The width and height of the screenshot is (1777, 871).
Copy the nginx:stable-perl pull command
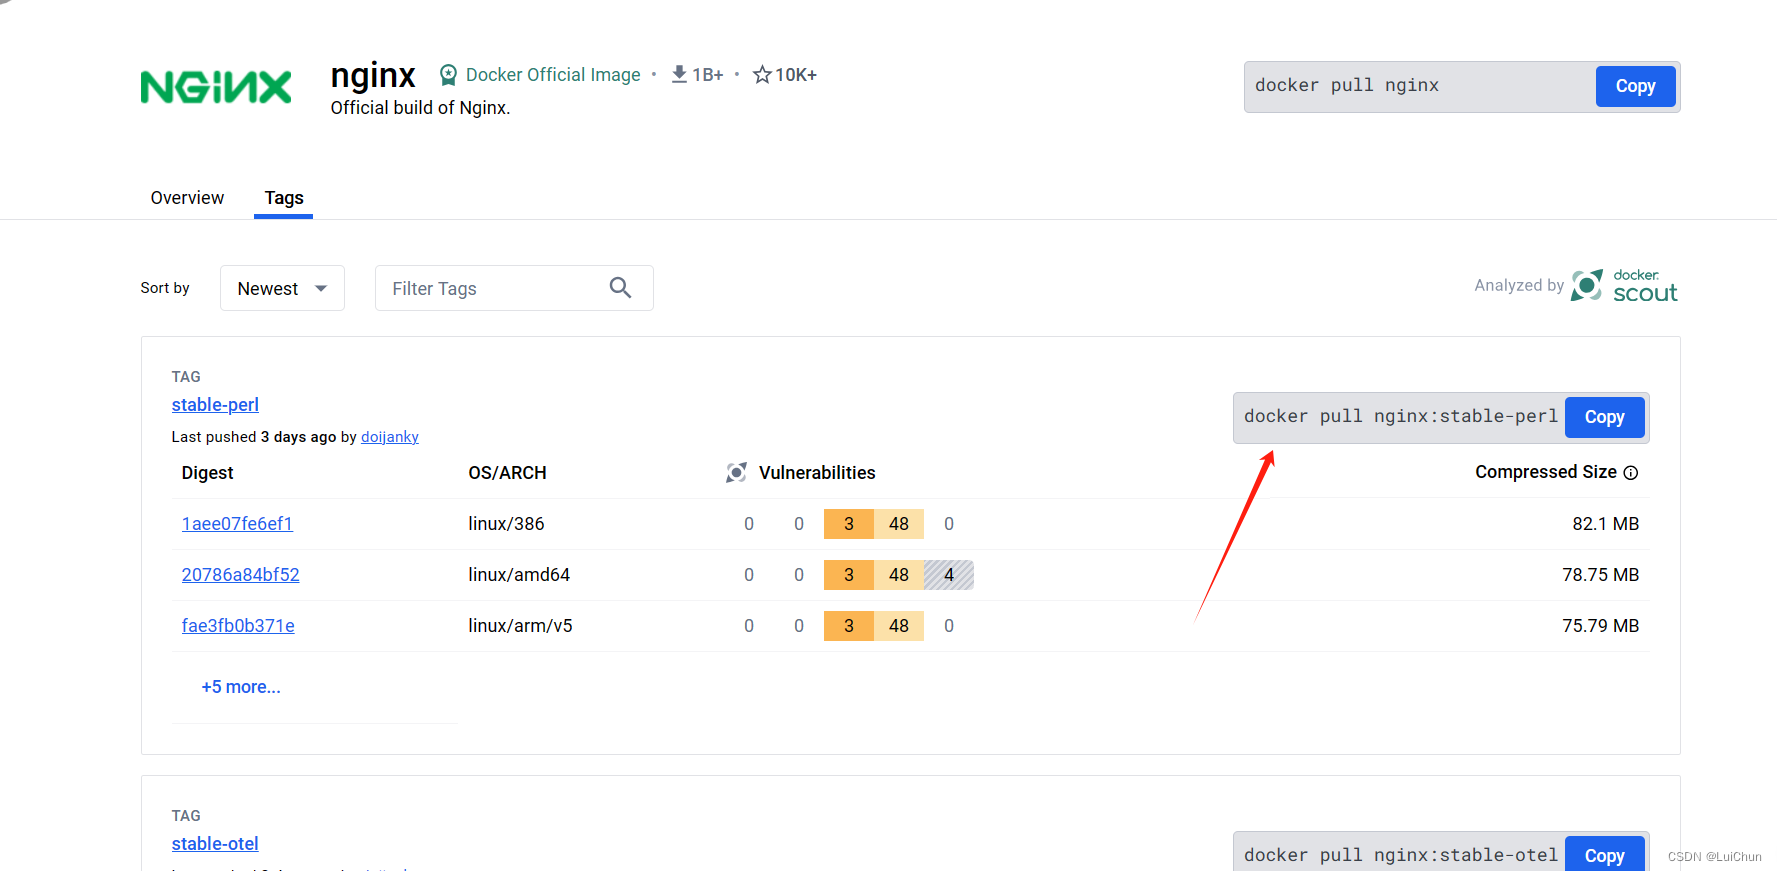click(x=1604, y=417)
